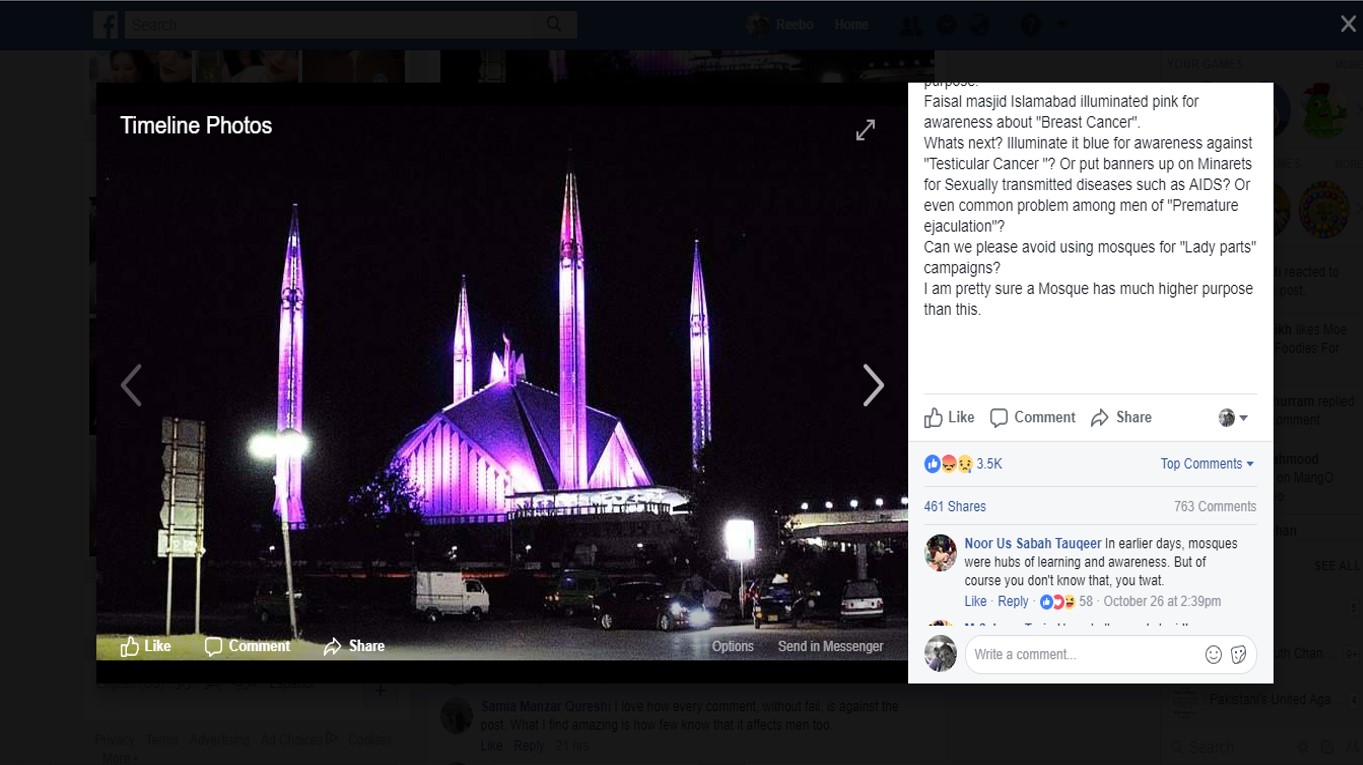The height and width of the screenshot is (765, 1363).
Task: Click the sad reaction icon
Action: coord(965,464)
